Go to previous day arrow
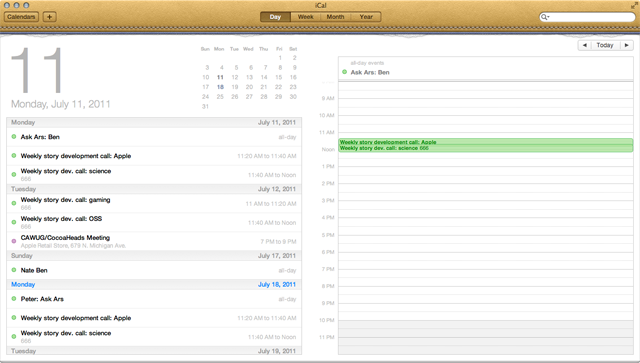This screenshot has height=363, width=640. [x=584, y=45]
